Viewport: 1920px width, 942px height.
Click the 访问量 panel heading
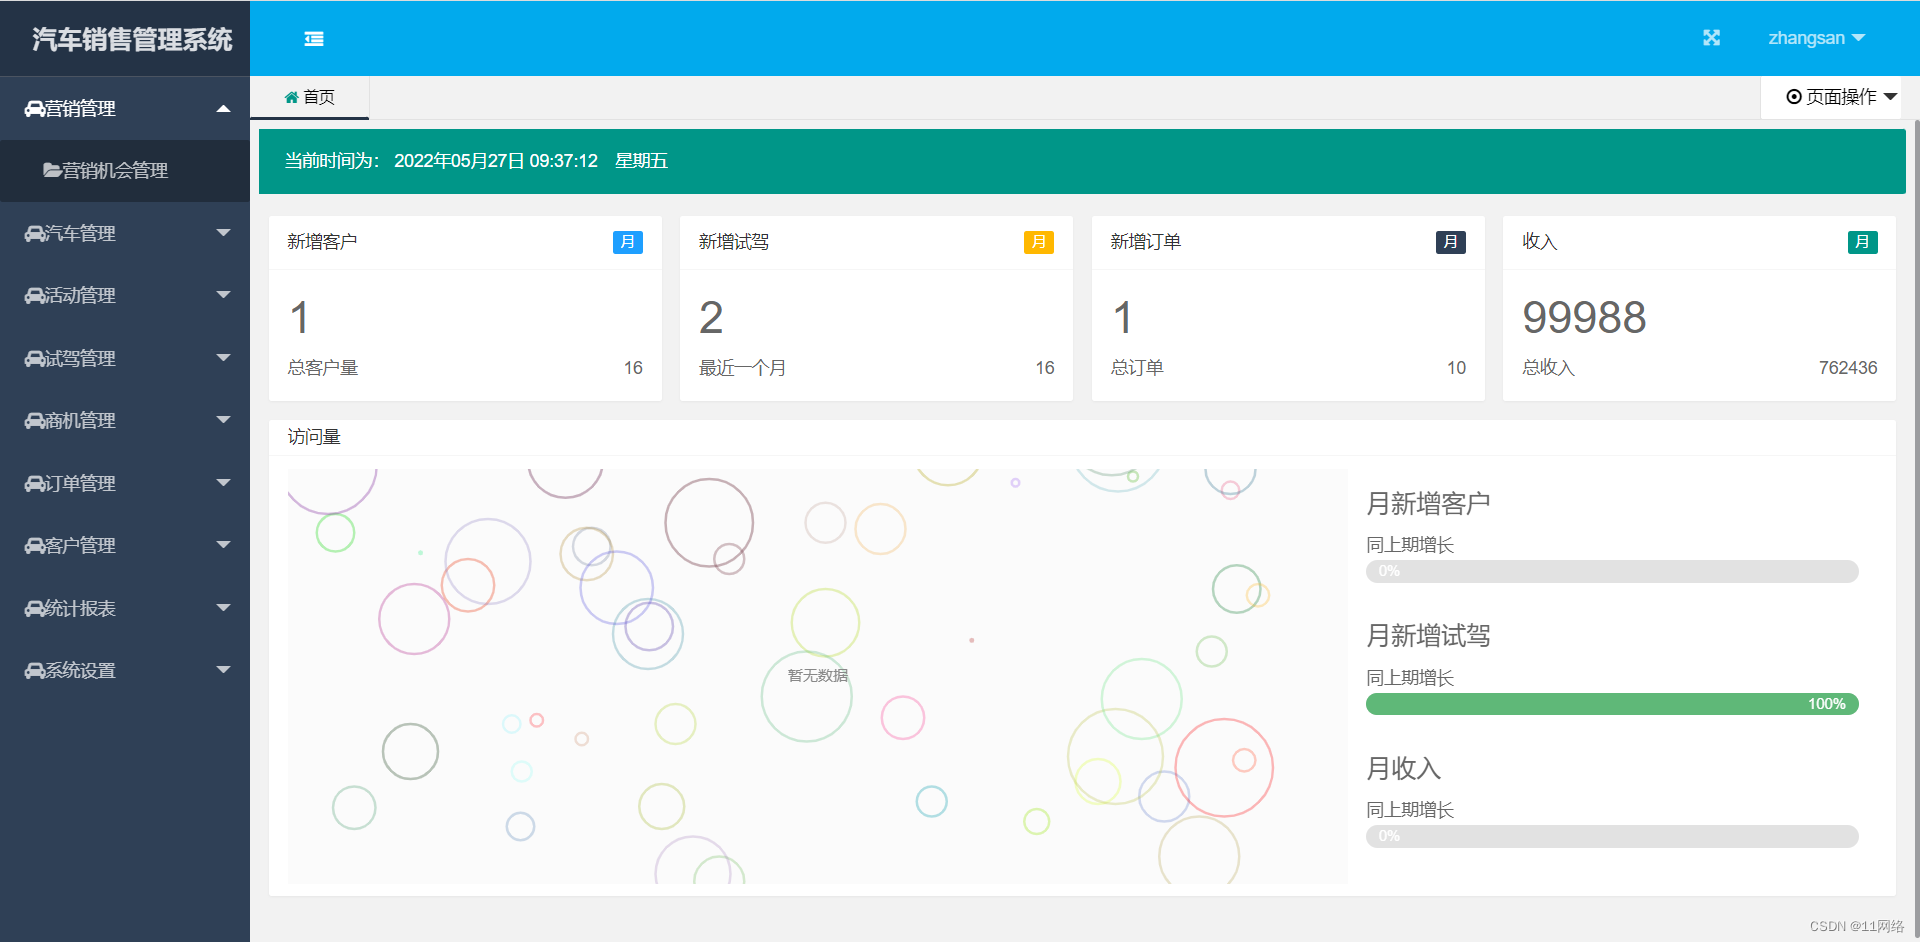click(x=314, y=437)
